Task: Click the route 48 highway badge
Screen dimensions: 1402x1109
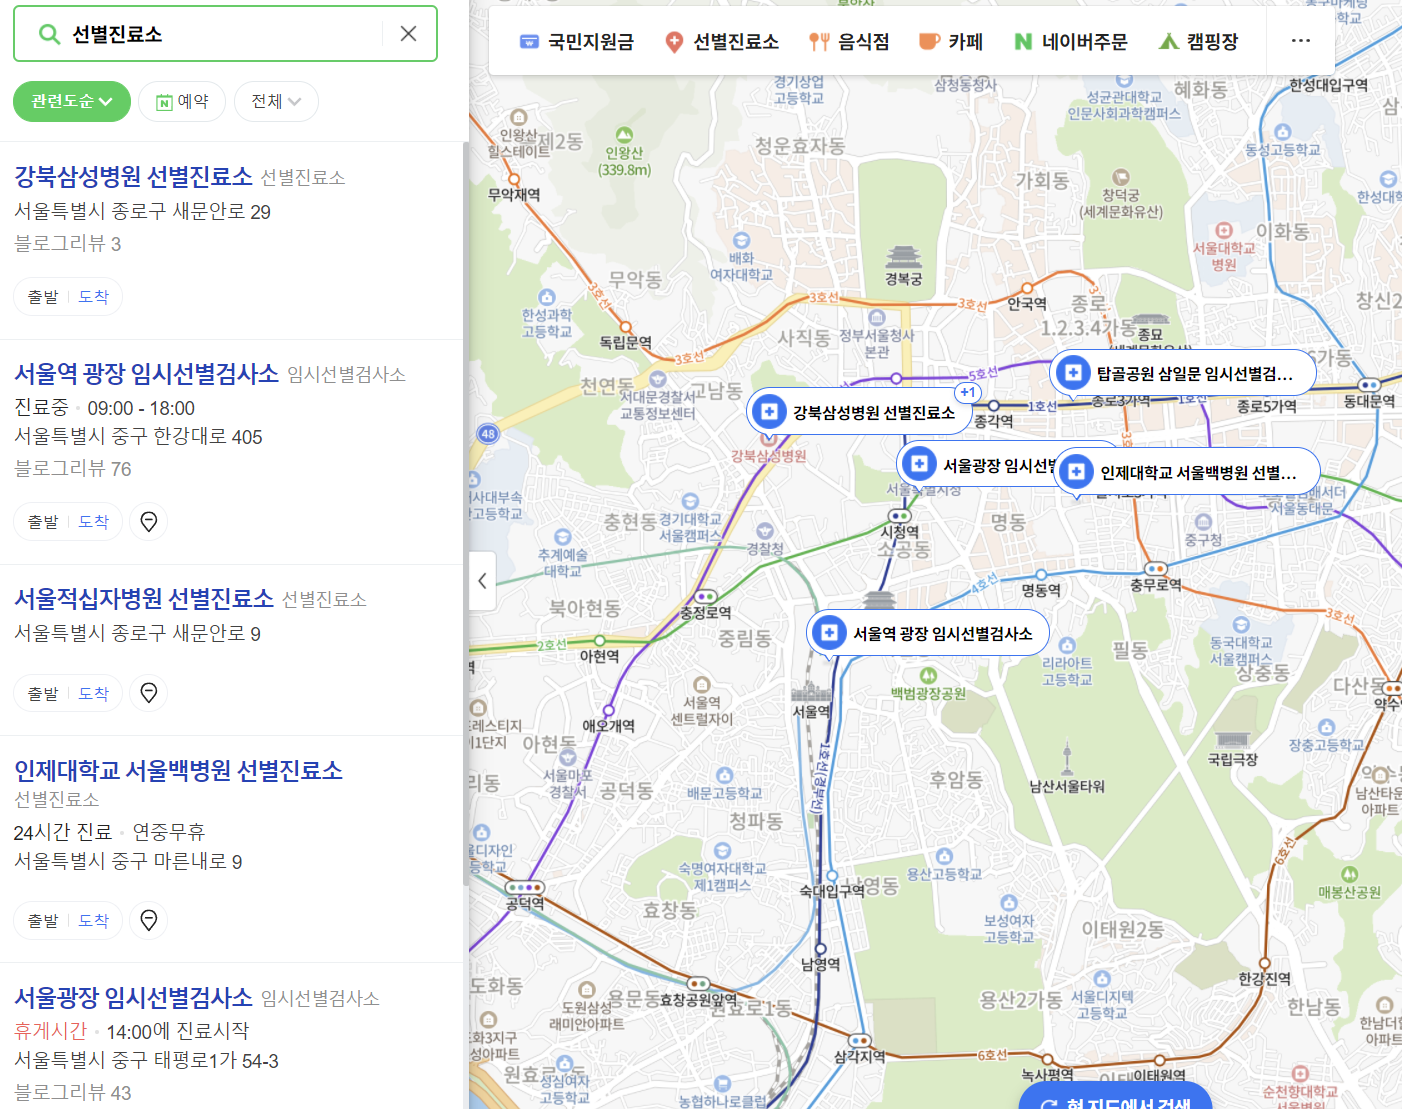Action: coord(488,434)
